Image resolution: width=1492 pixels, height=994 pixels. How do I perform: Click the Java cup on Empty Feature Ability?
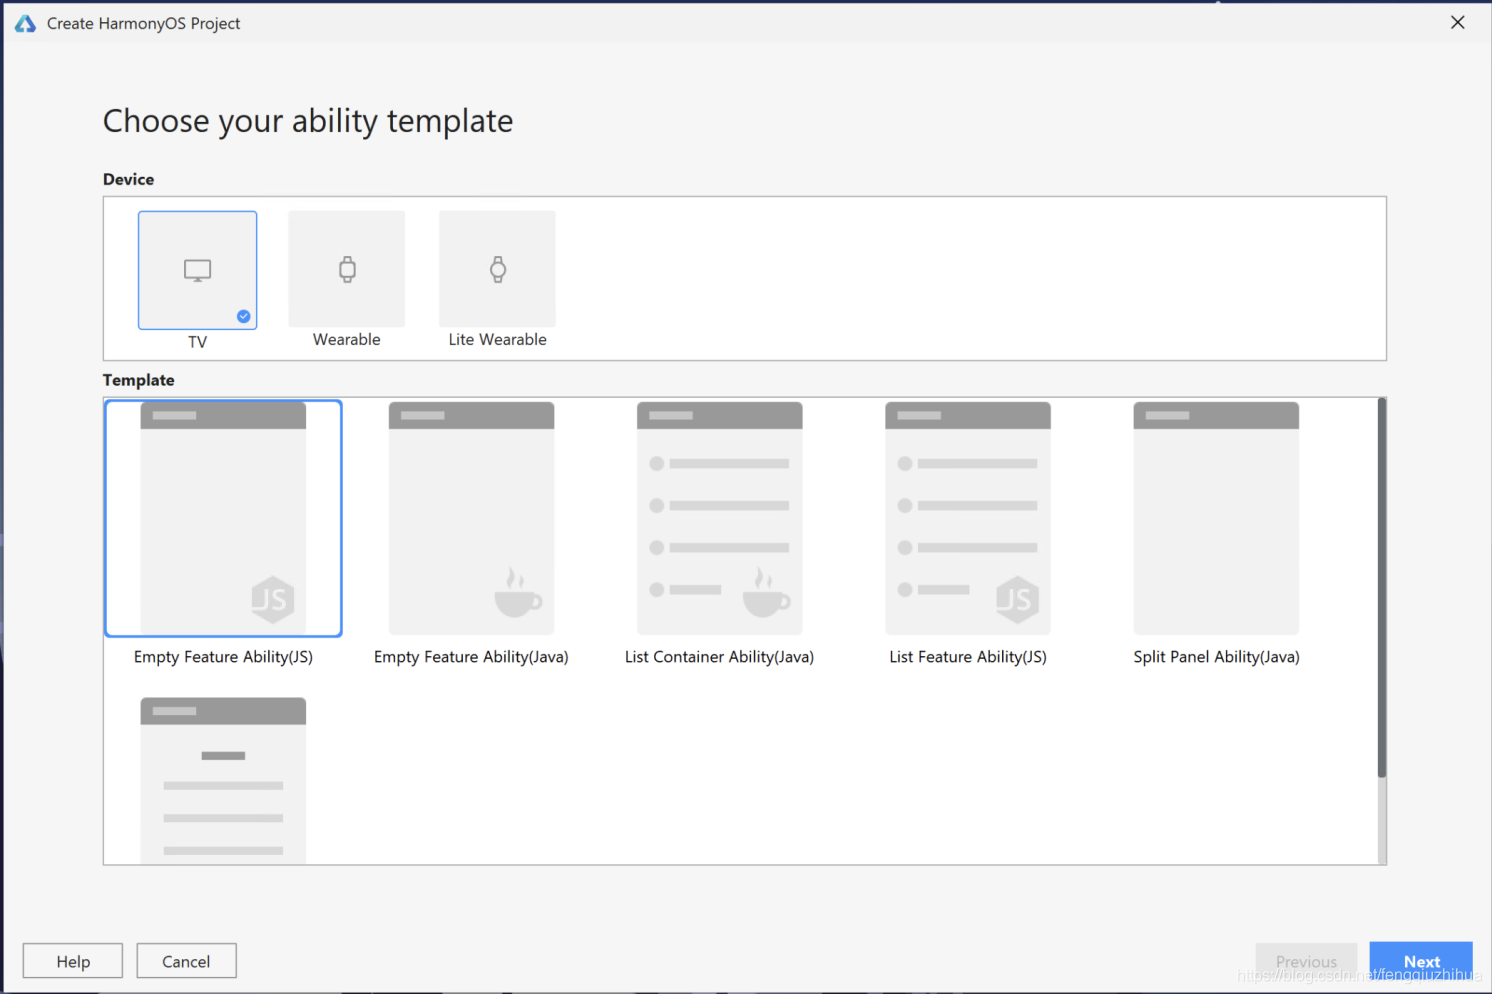pos(517,594)
